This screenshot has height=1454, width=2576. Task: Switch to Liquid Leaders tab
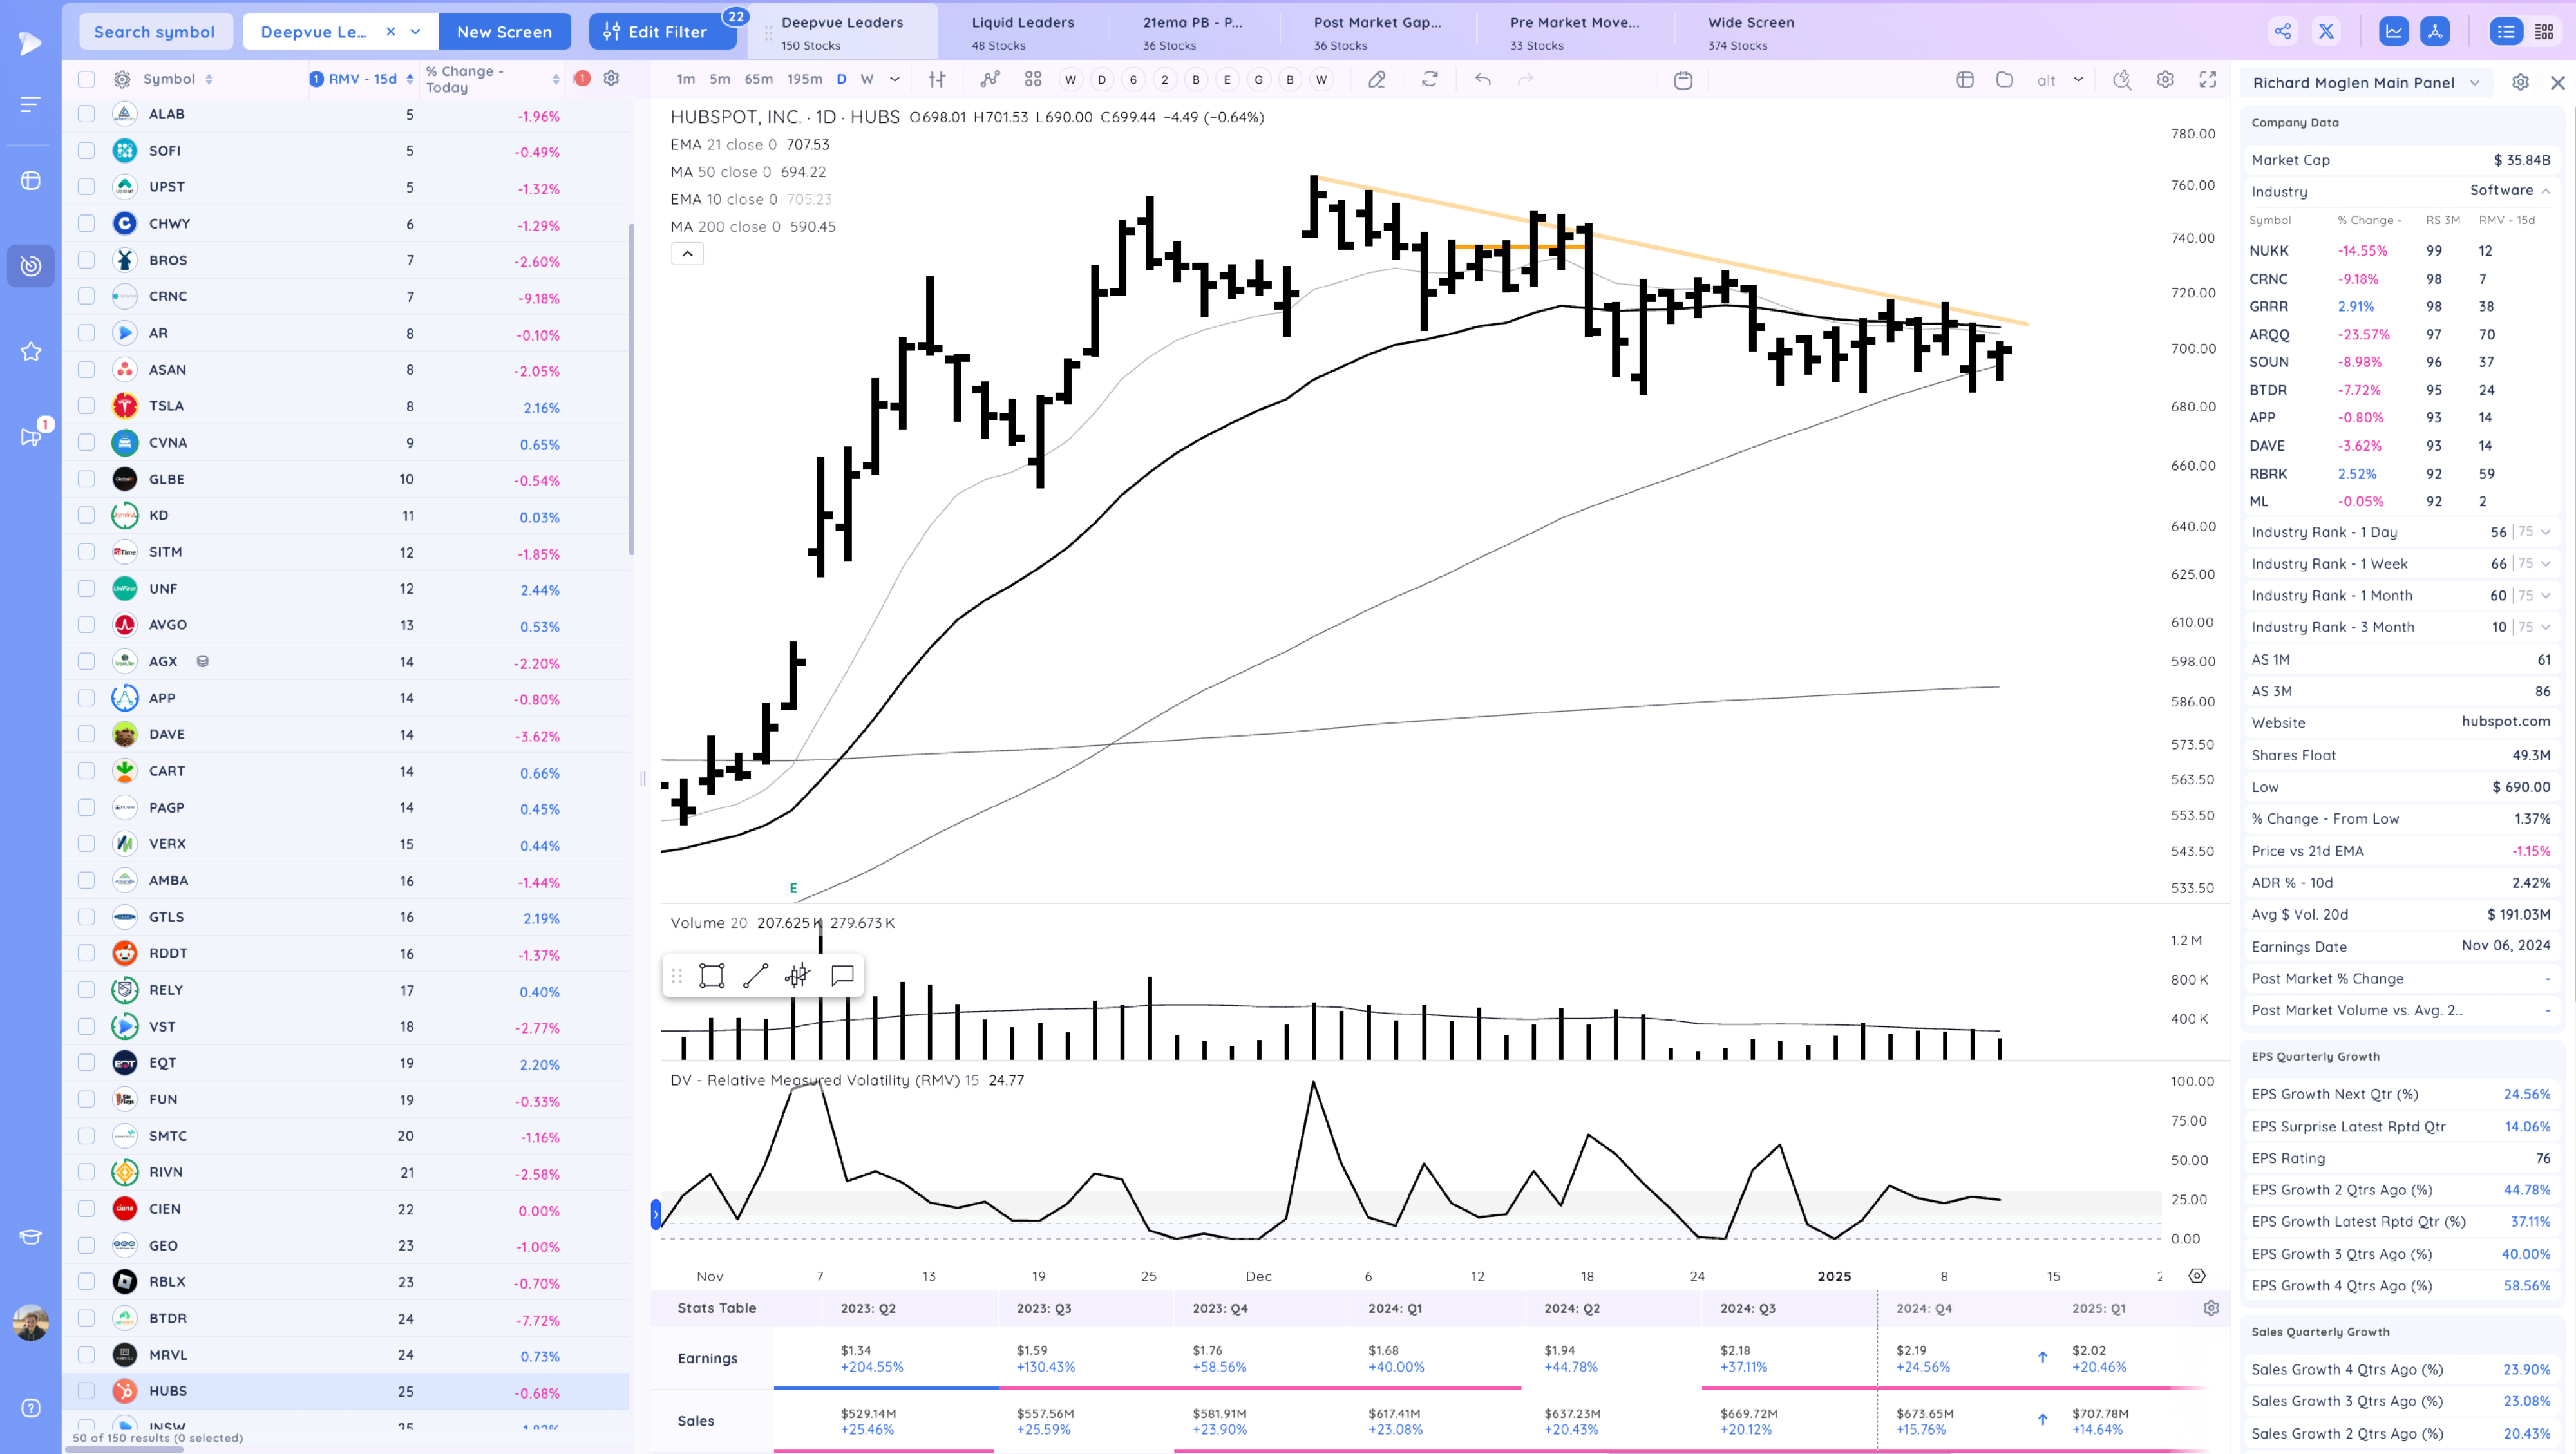pyautogui.click(x=1022, y=32)
